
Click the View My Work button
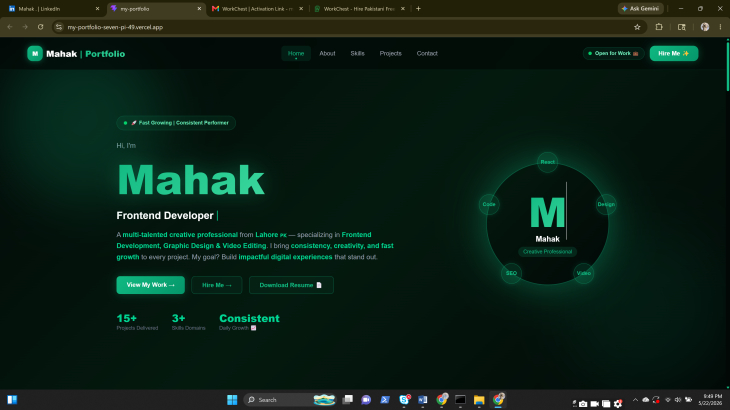pyautogui.click(x=150, y=285)
